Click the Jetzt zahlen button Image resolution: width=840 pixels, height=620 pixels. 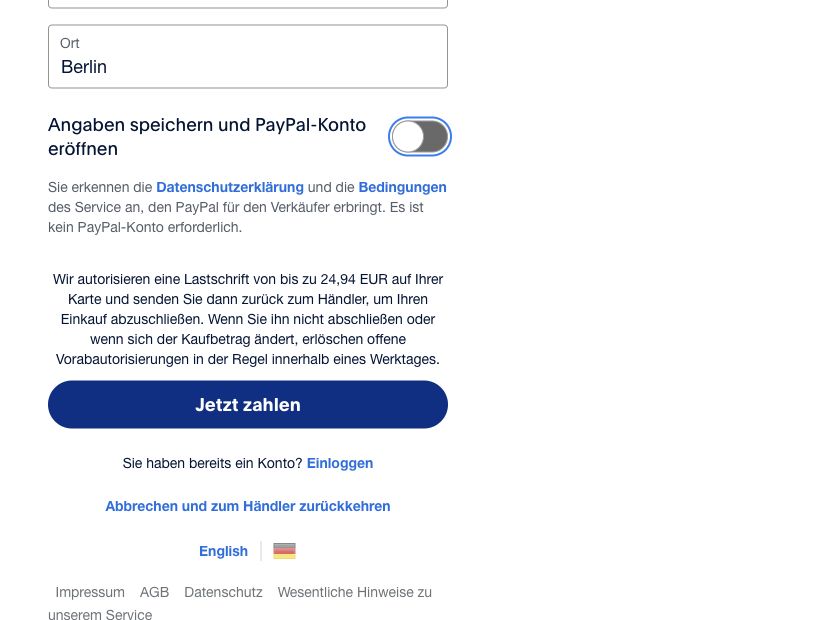point(248,405)
